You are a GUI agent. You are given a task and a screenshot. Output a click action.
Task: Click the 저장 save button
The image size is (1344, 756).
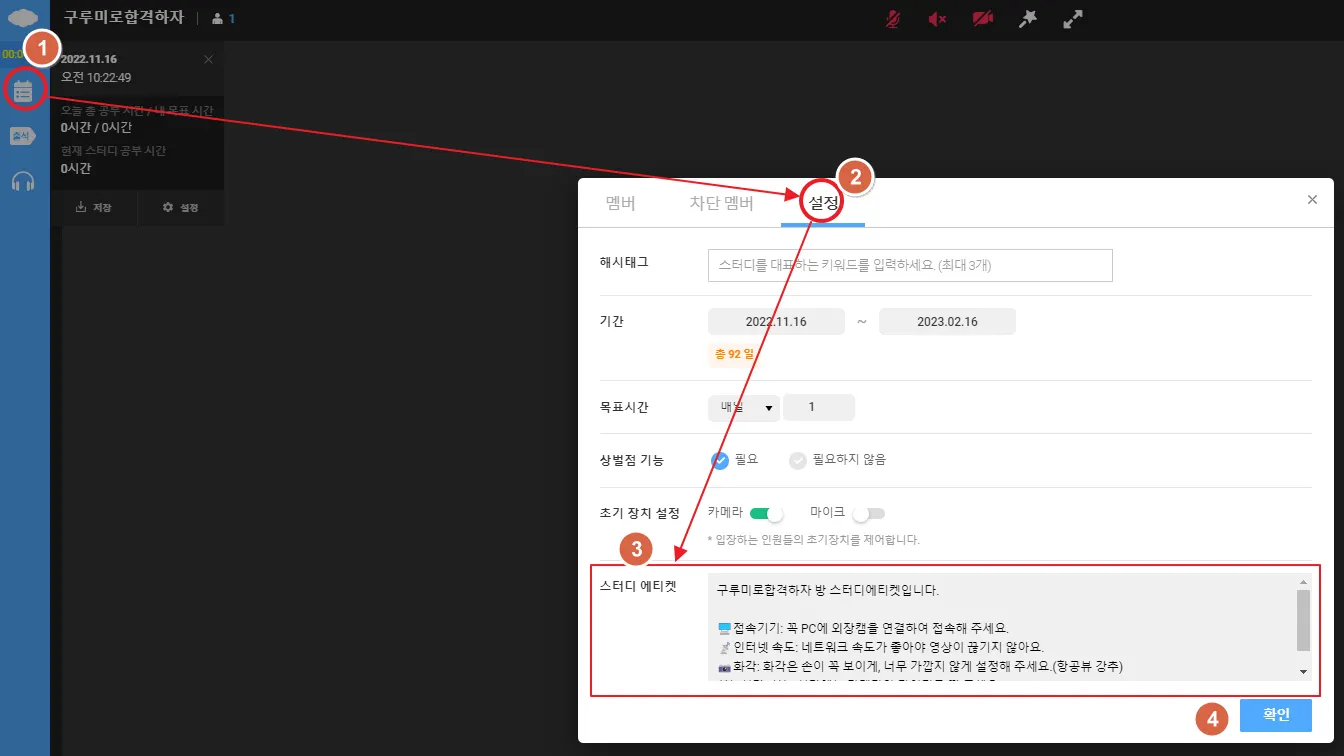[94, 208]
